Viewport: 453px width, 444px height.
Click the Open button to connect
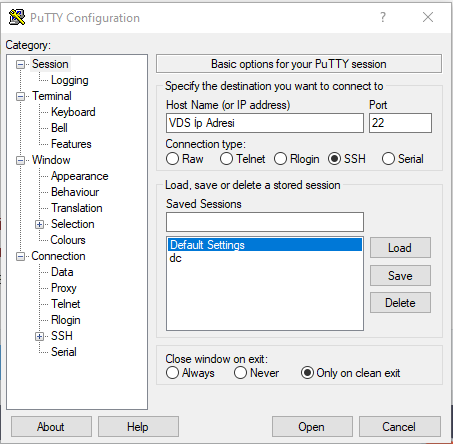(312, 426)
